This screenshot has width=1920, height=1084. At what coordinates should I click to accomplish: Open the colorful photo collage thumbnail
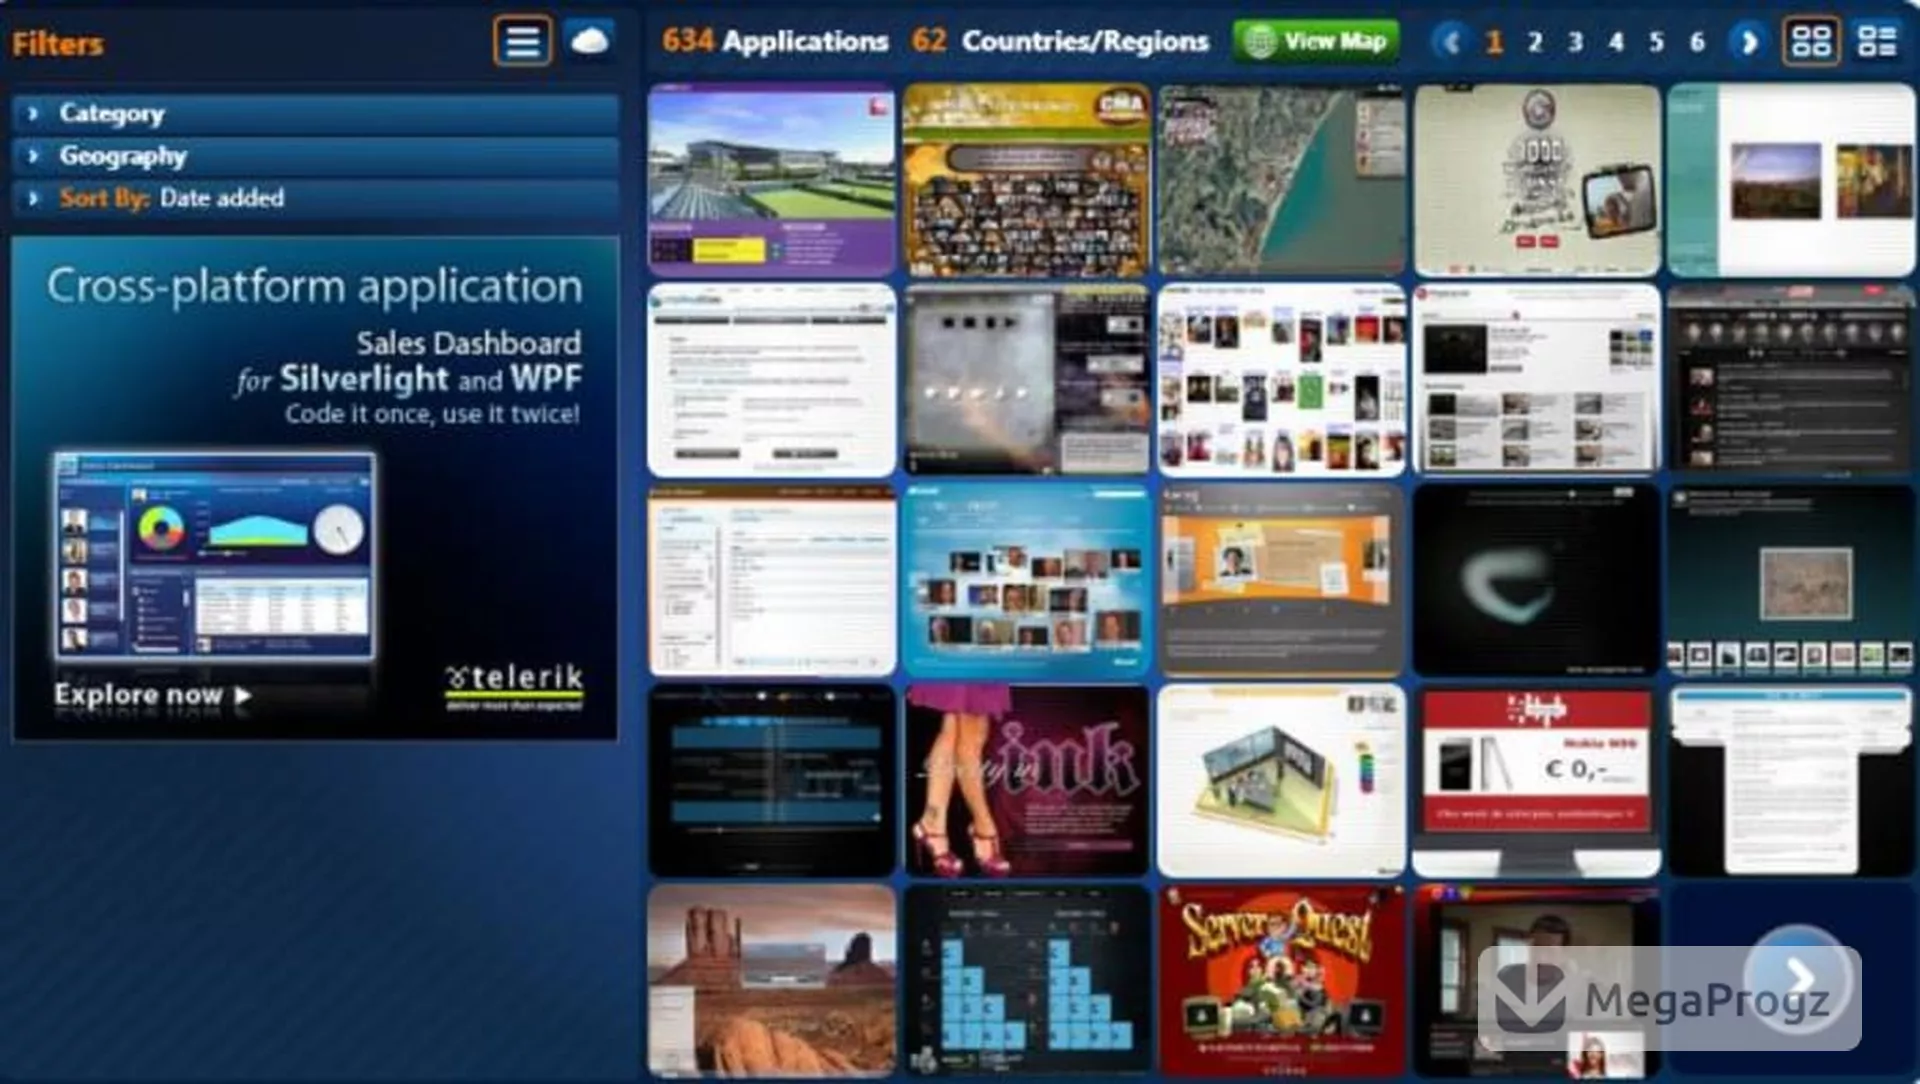(1282, 380)
